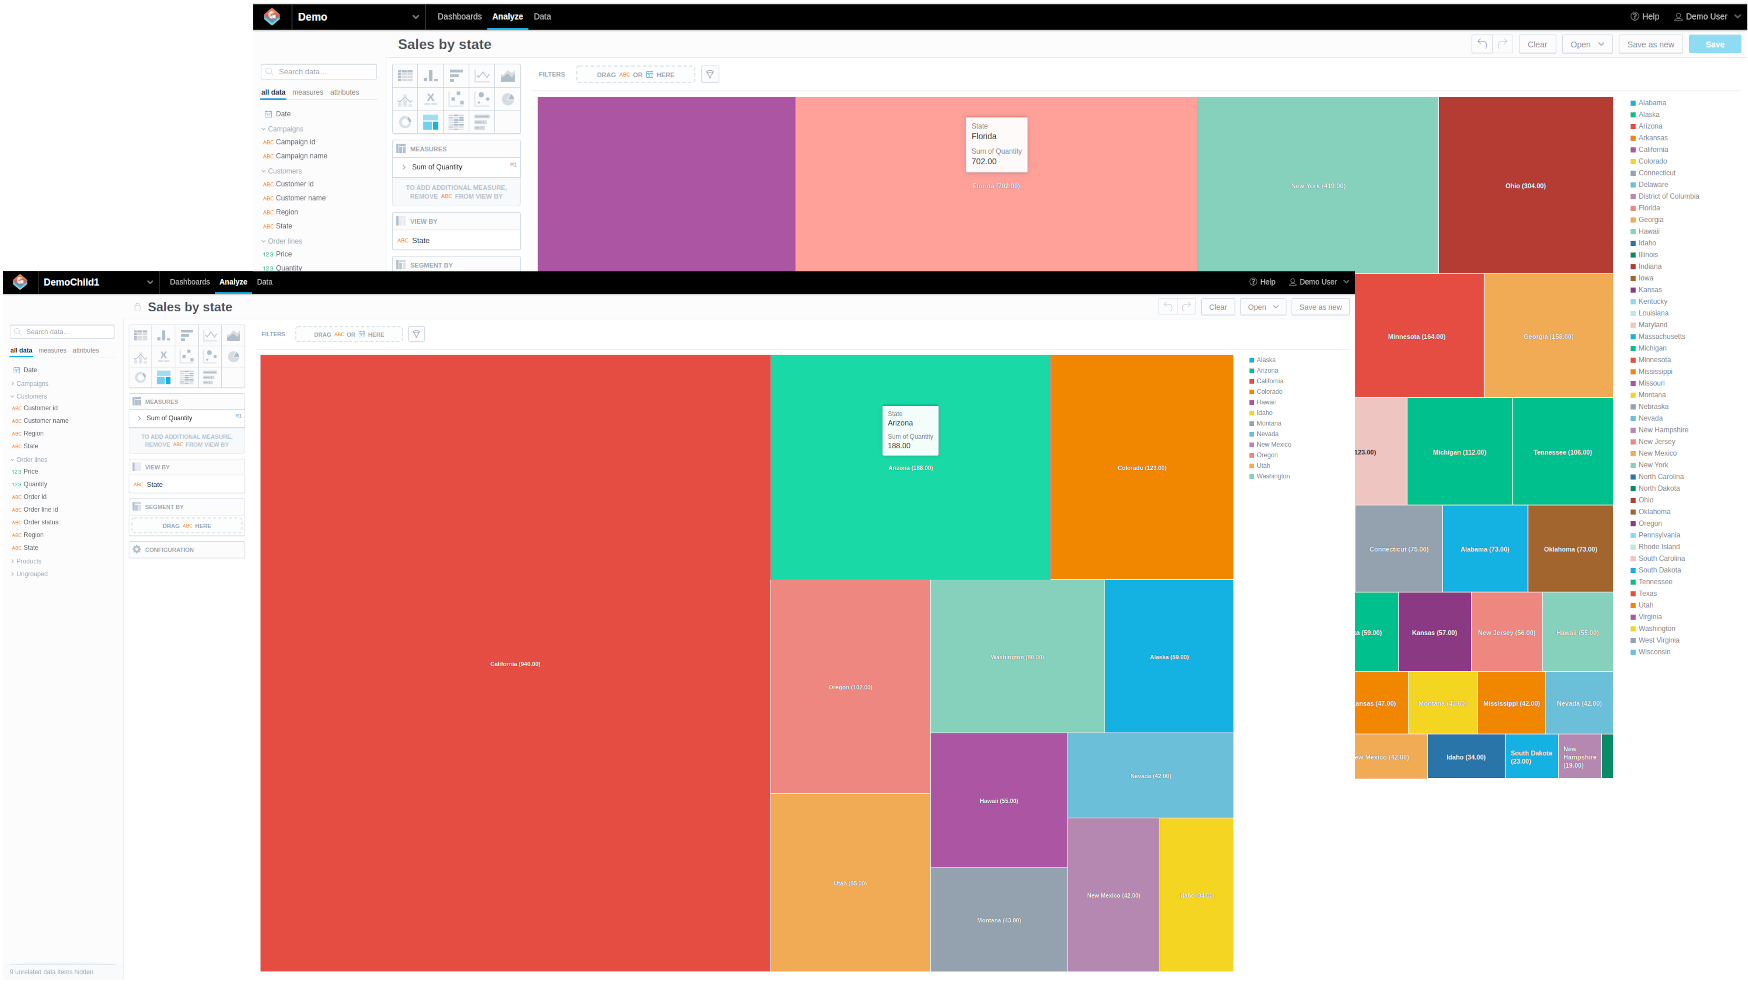1748x985 pixels.
Task: Select Column chart icon in DemoChild1 window
Action: click(x=164, y=335)
